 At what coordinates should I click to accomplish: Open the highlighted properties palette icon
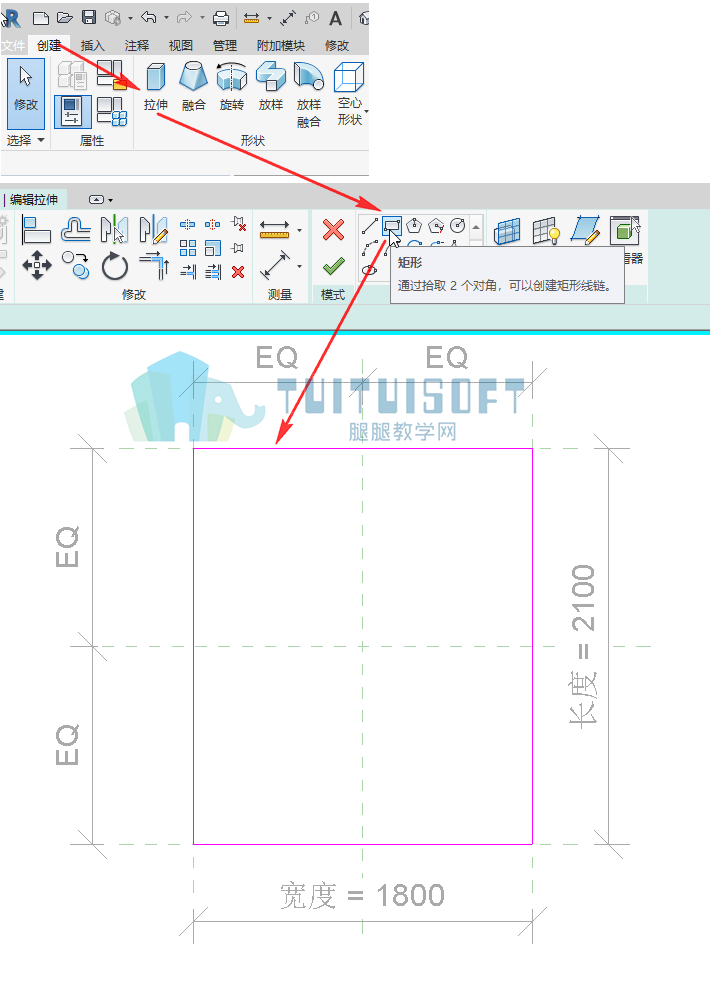[72, 111]
